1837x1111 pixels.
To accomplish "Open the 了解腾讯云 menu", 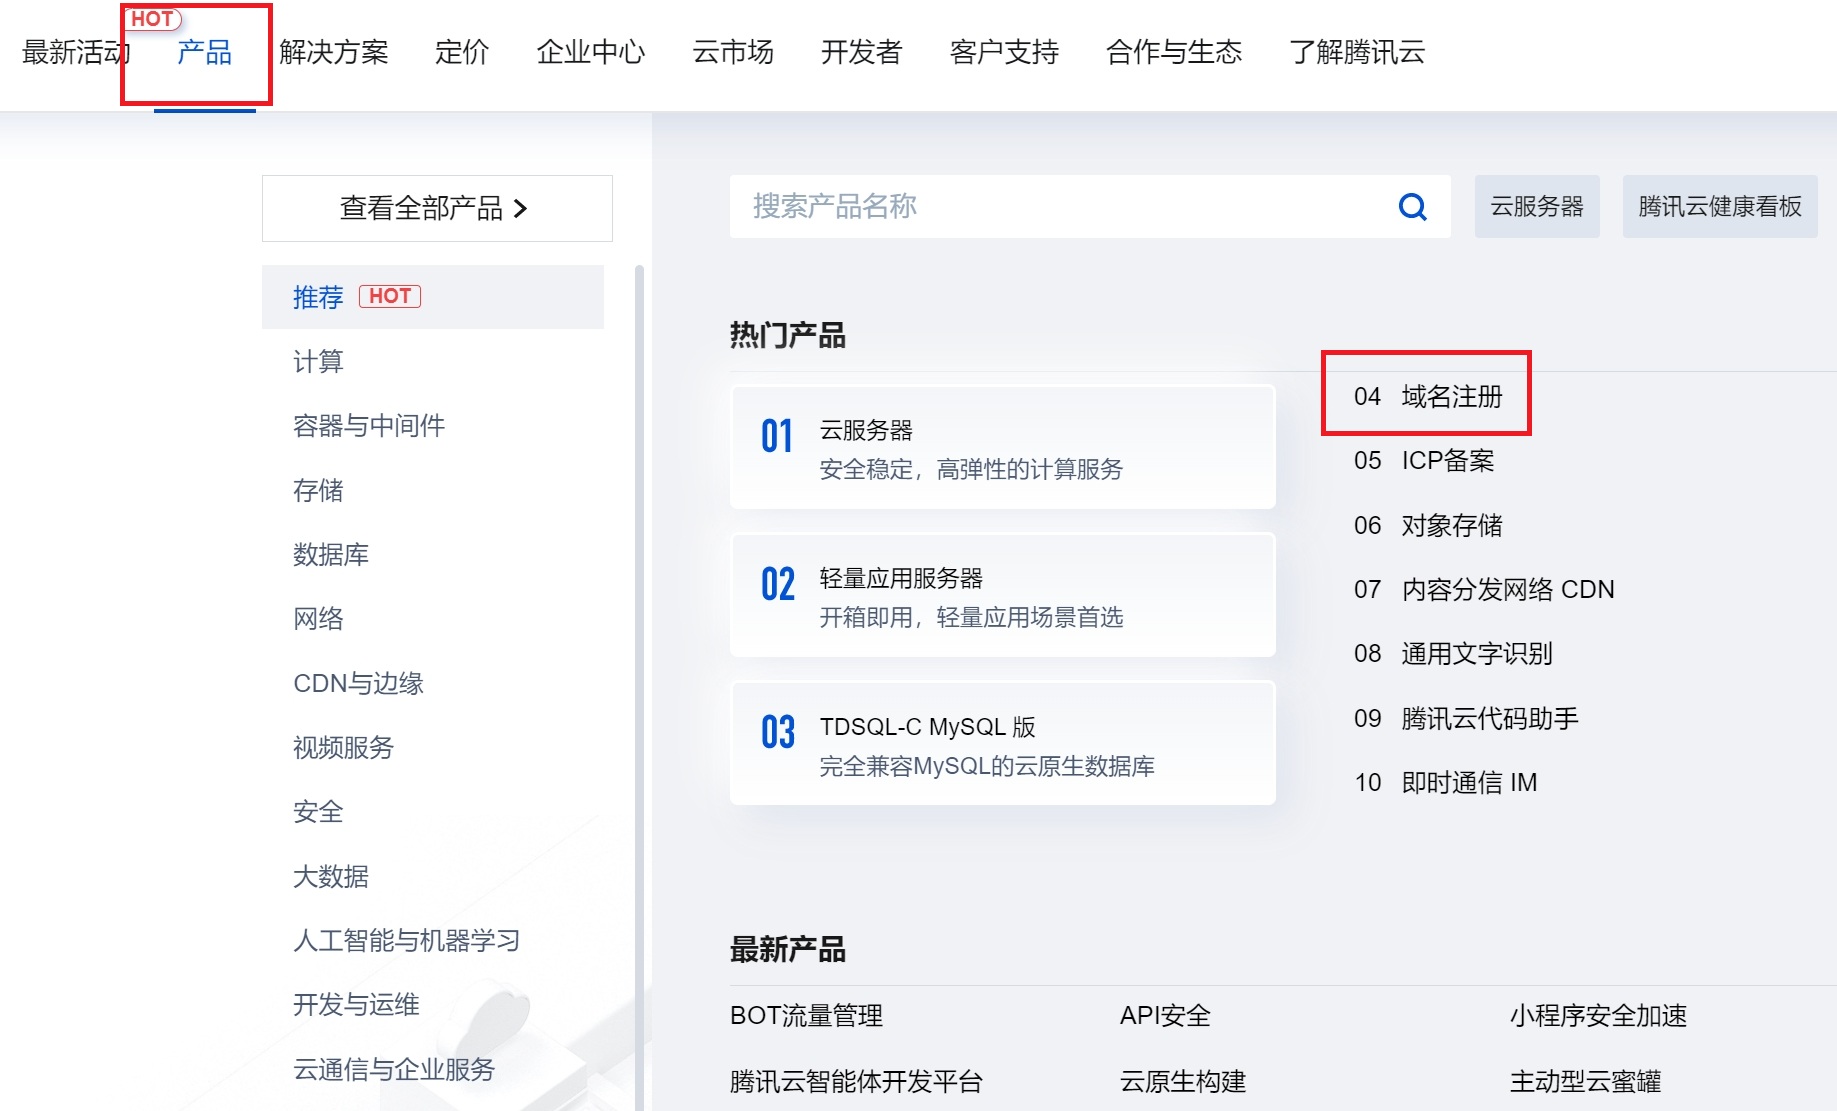I will pyautogui.click(x=1357, y=52).
